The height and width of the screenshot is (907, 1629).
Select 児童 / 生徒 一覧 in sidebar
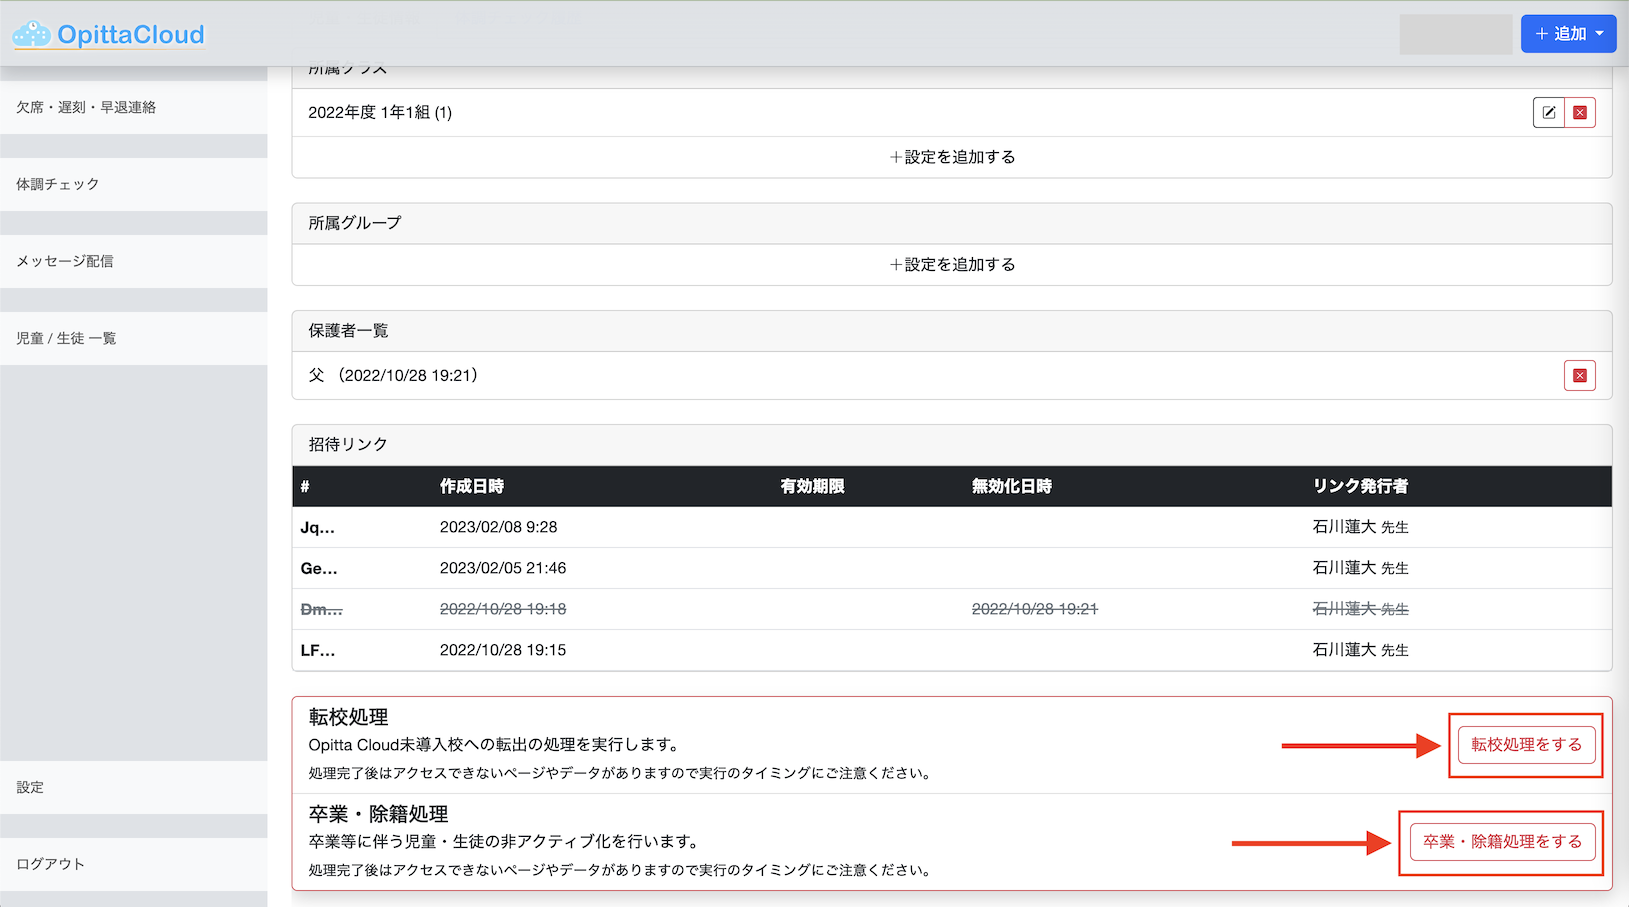click(134, 338)
